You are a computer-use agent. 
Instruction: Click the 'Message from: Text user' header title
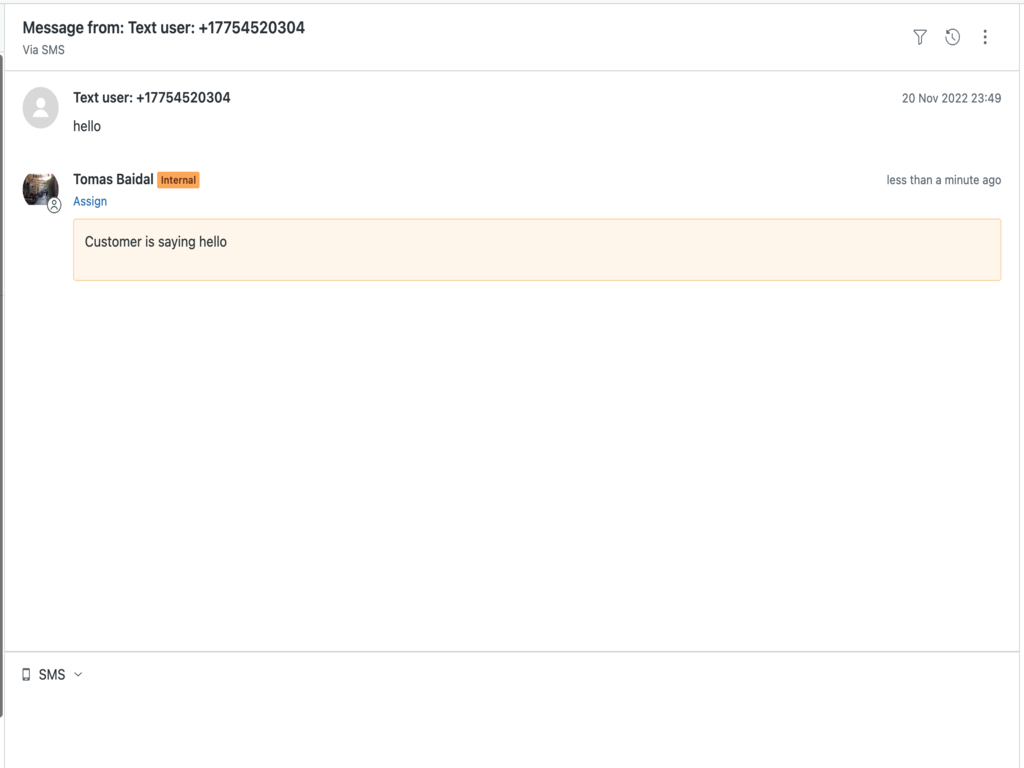[163, 28]
